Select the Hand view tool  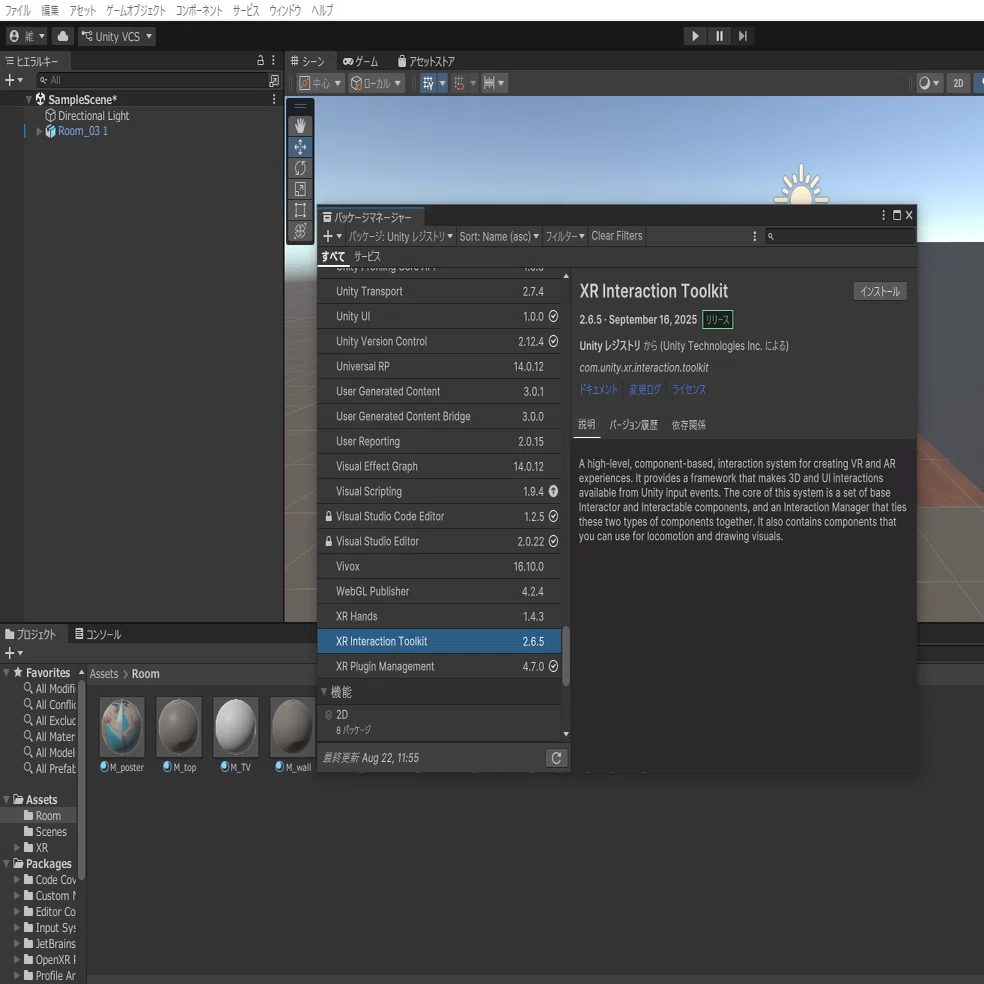(x=300, y=126)
